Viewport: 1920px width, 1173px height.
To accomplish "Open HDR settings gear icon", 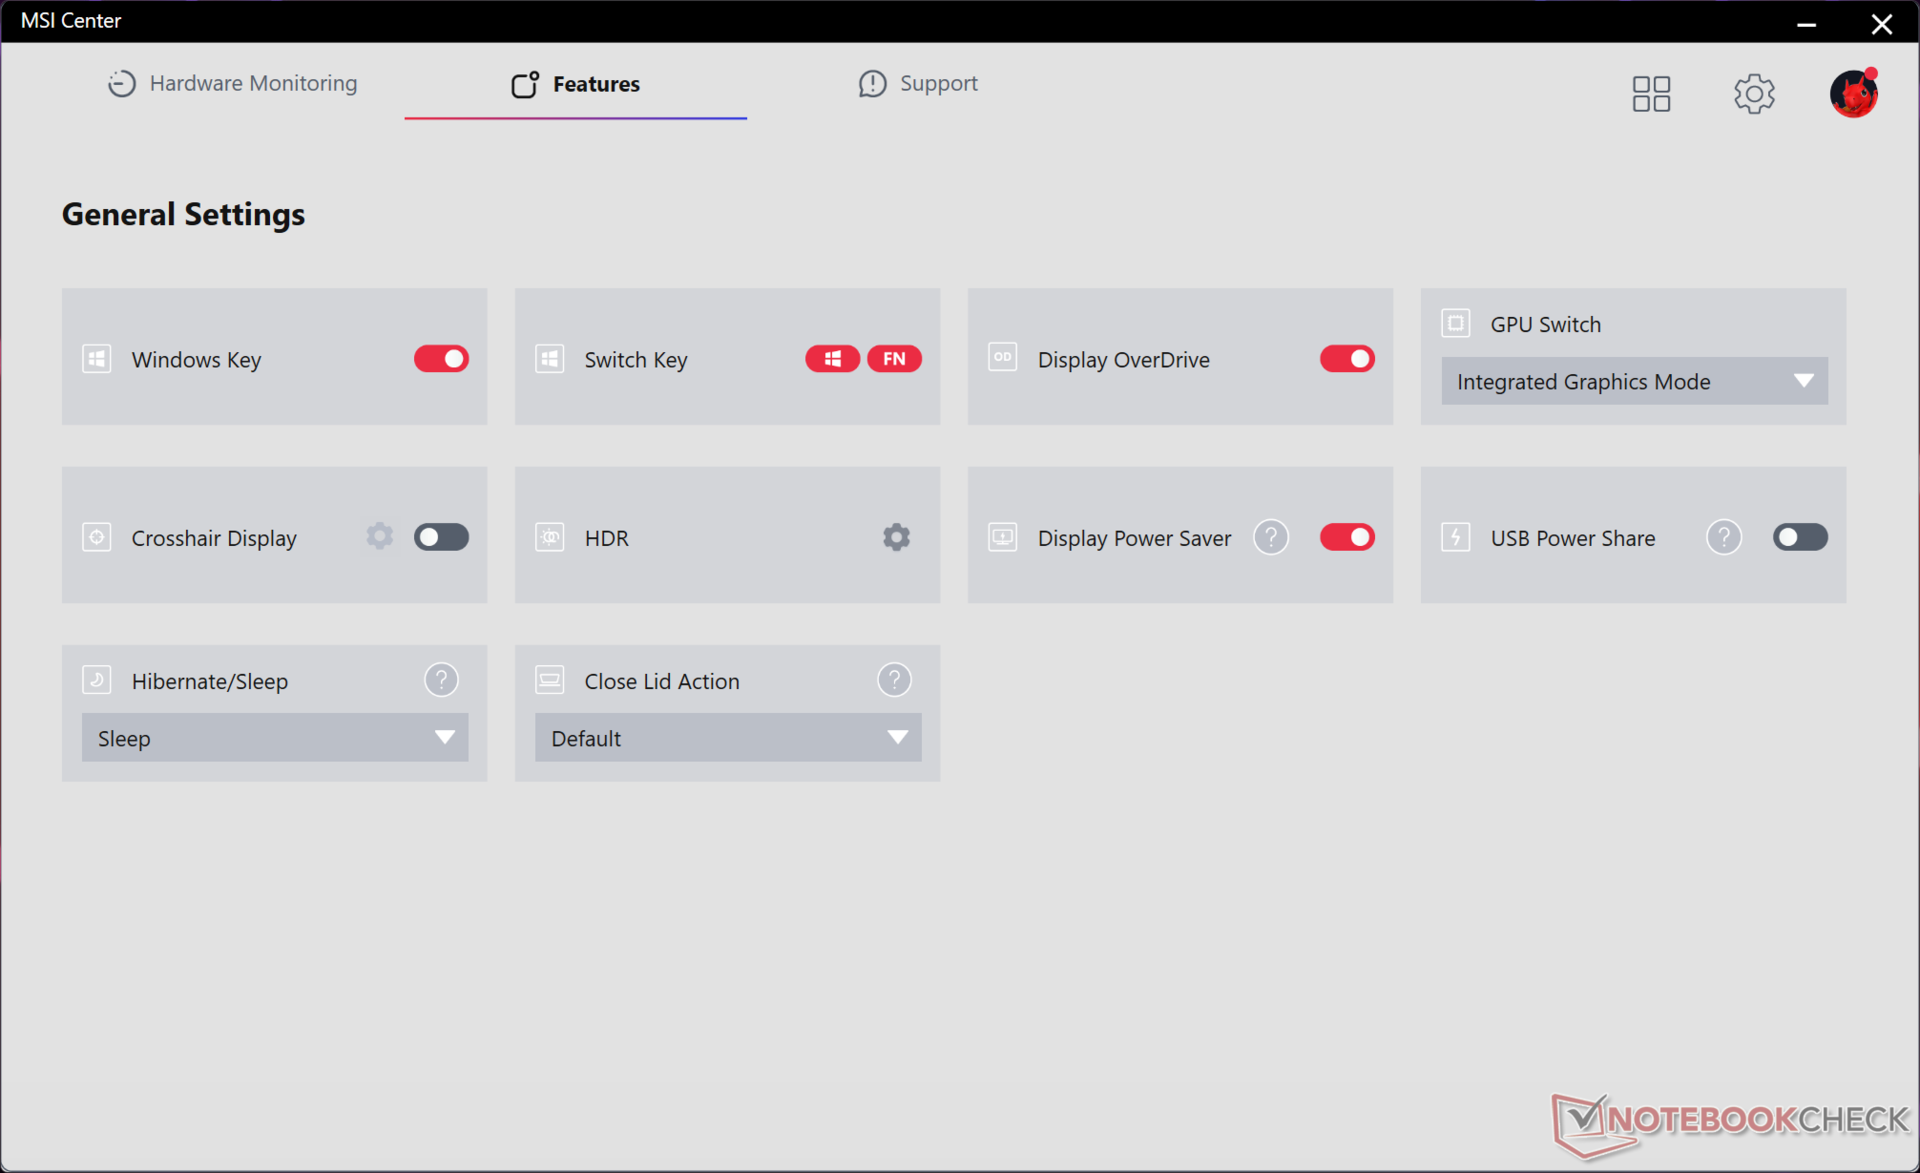I will (x=896, y=537).
